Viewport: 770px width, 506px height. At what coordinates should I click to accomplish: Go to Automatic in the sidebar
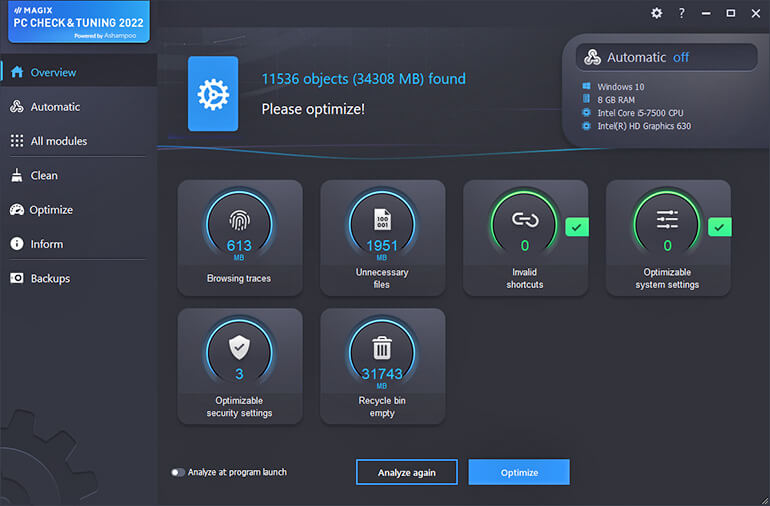click(55, 107)
